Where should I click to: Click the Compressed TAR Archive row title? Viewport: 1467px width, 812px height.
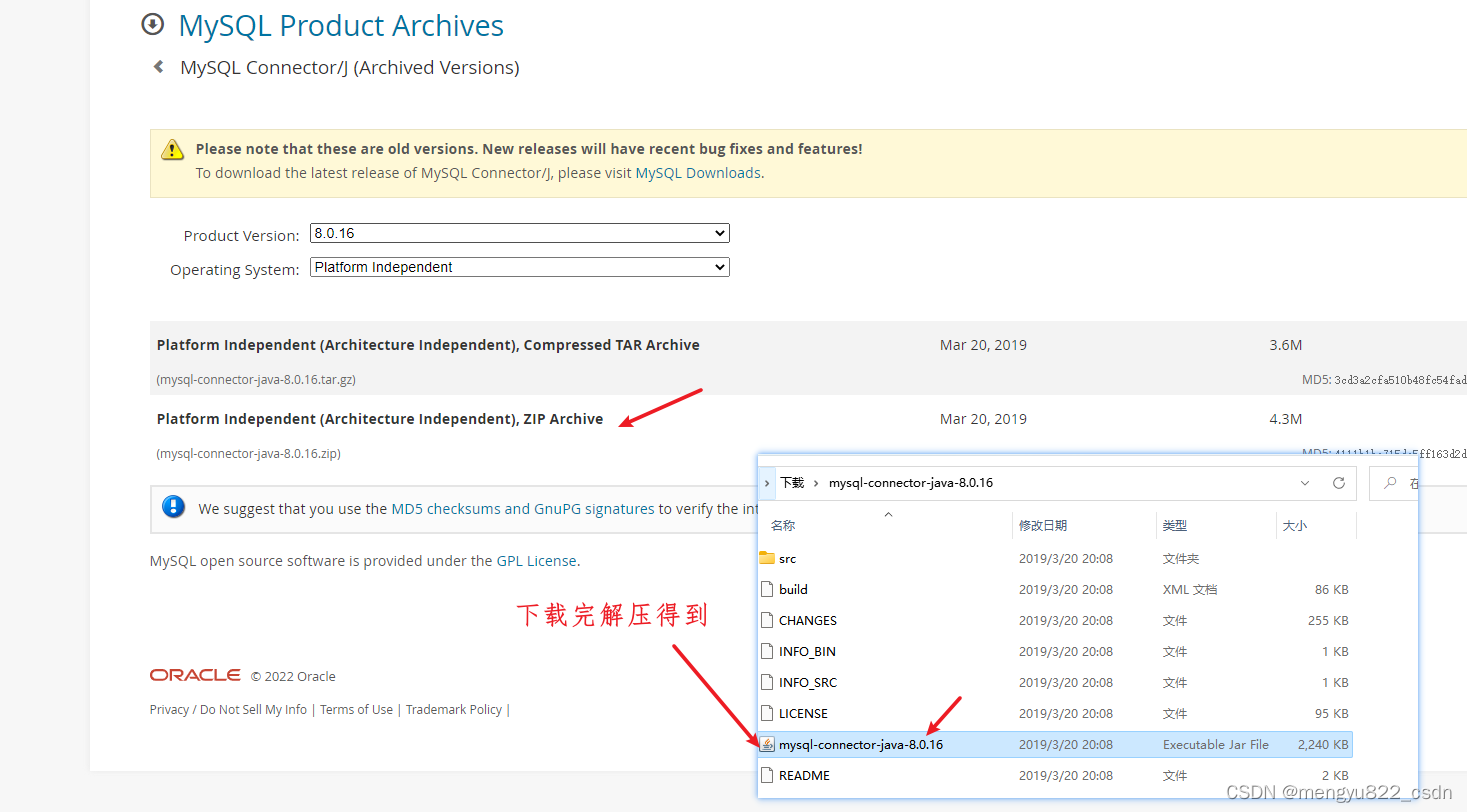coord(428,345)
